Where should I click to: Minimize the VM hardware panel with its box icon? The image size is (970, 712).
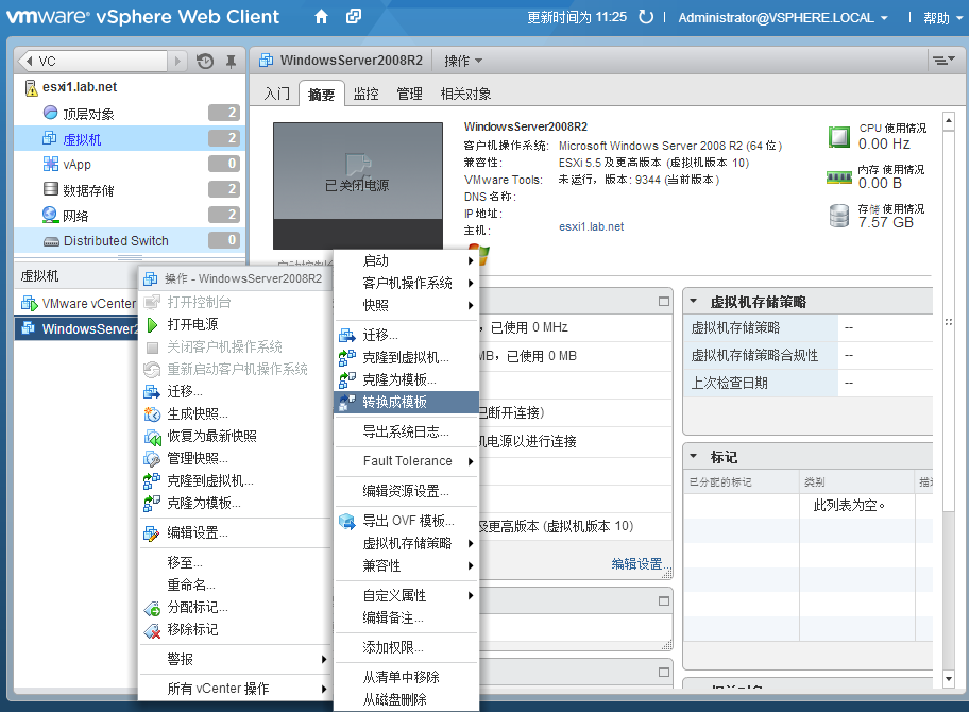[664, 301]
